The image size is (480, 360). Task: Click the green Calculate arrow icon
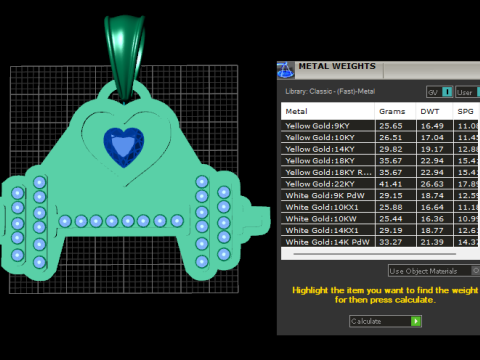pos(416,321)
